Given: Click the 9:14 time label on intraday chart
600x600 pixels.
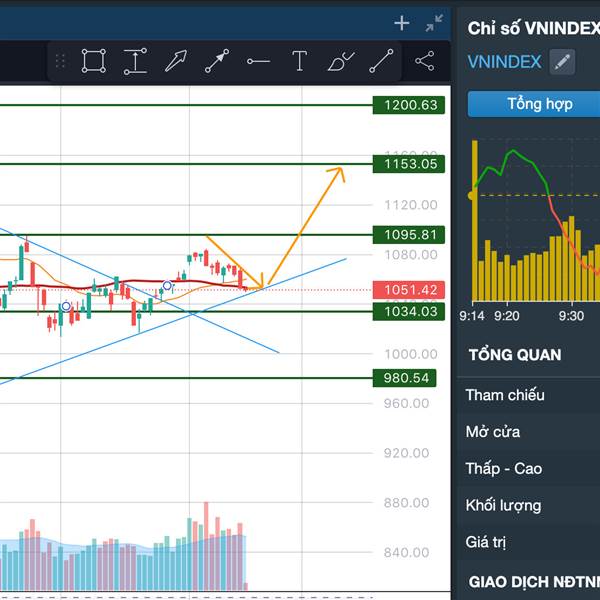Looking at the screenshot, I should click(472, 316).
